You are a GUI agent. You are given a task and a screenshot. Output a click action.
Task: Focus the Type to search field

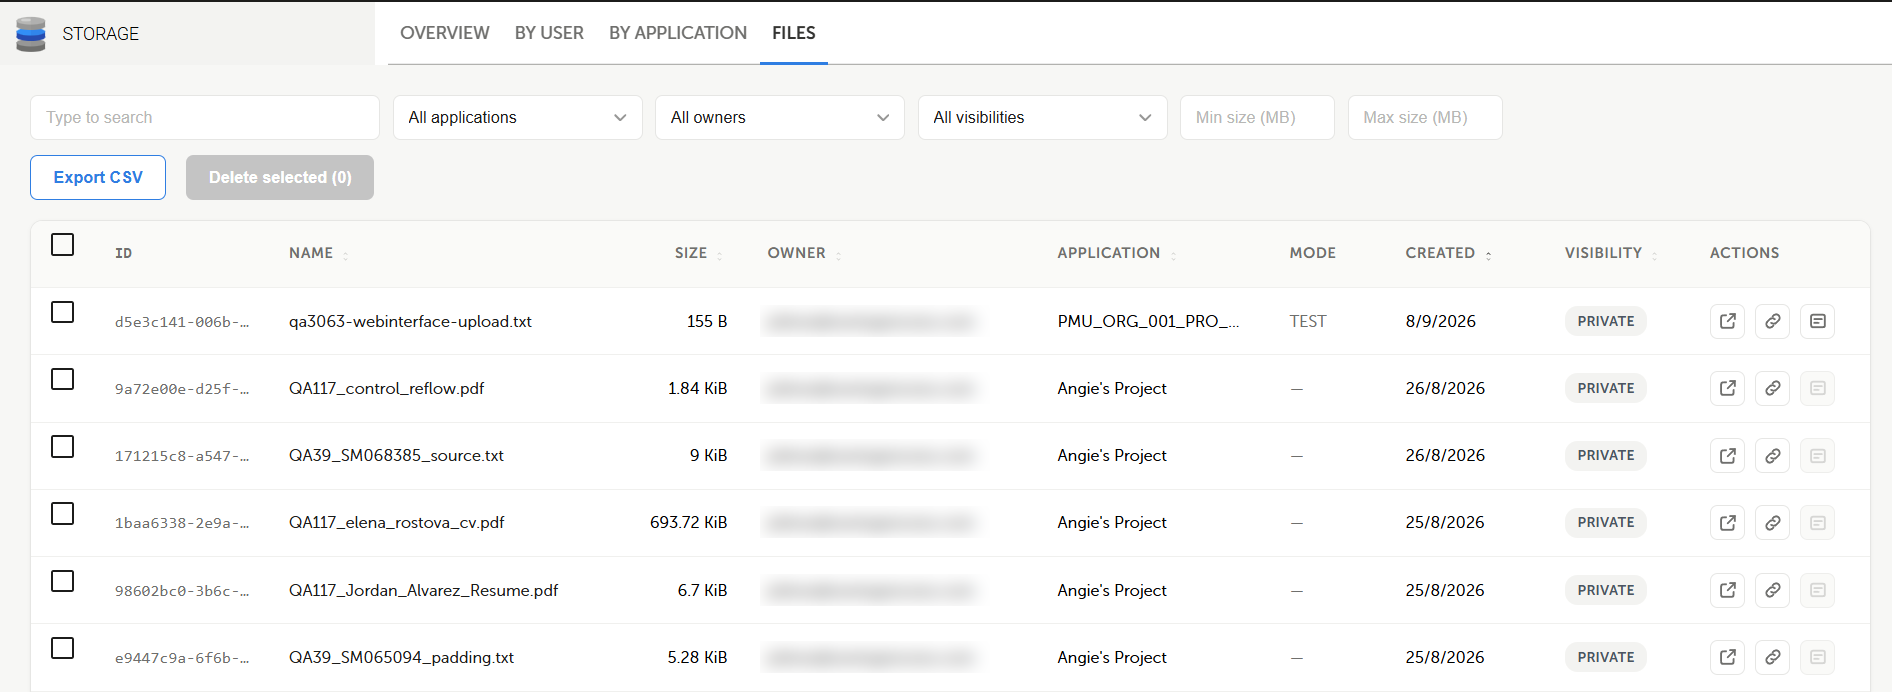[x=205, y=117]
